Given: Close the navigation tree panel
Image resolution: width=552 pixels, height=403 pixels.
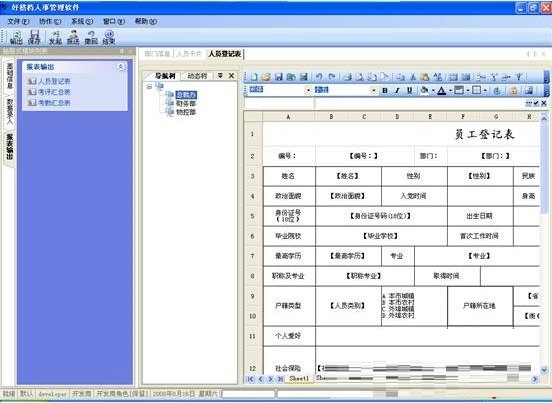Looking at the screenshot, I should coord(231,76).
